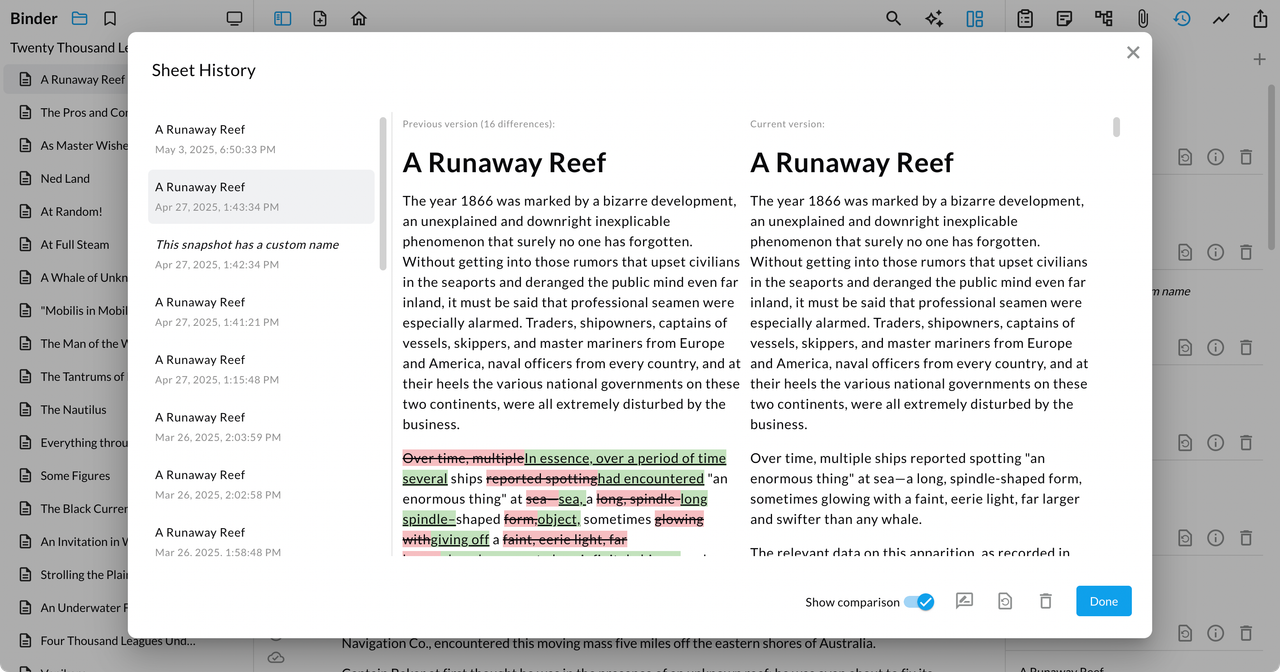Click the restore snapshot icon in the dialog footer
The width and height of the screenshot is (1280, 672).
(x=1005, y=601)
